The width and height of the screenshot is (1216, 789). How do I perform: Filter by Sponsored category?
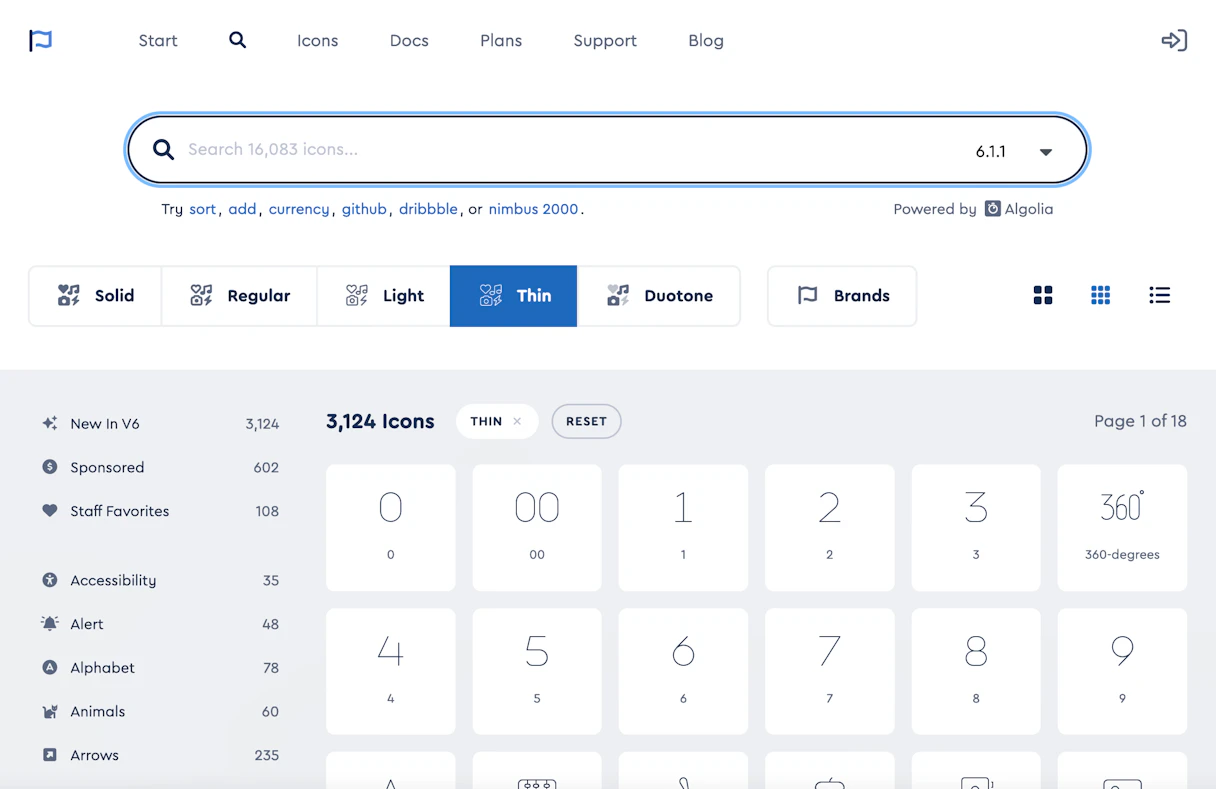pyautogui.click(x=160, y=467)
